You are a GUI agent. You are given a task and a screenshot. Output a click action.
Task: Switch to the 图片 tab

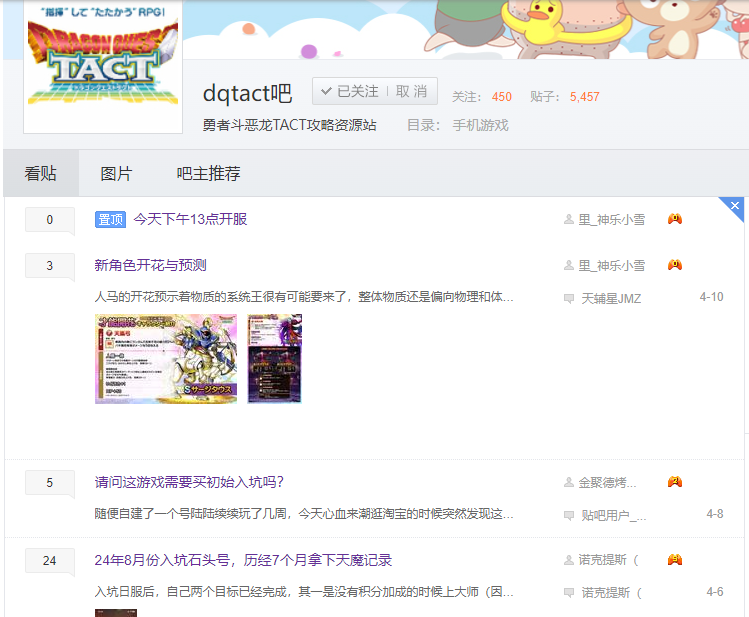(x=116, y=173)
